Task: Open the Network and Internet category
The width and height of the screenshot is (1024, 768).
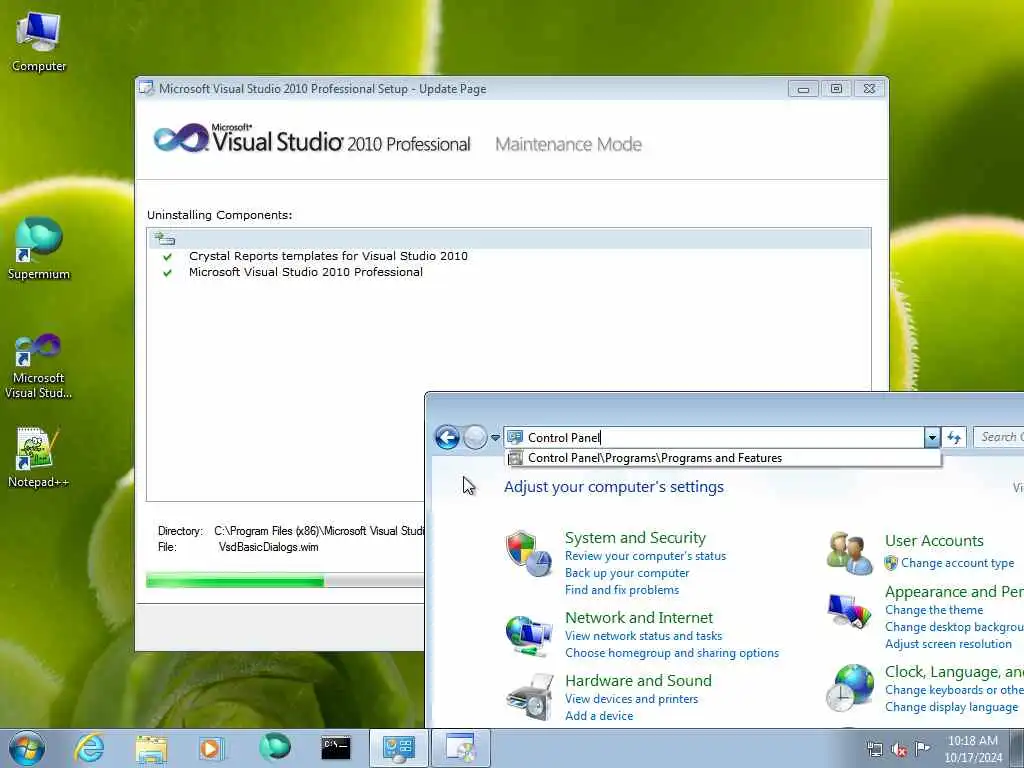Action: (639, 617)
